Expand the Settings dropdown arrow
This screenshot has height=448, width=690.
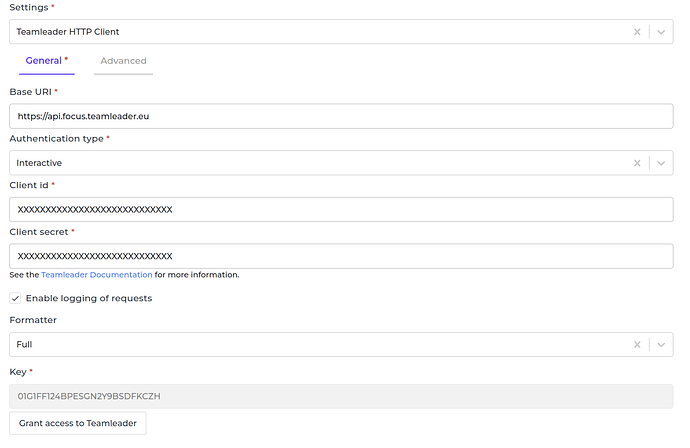pos(661,32)
